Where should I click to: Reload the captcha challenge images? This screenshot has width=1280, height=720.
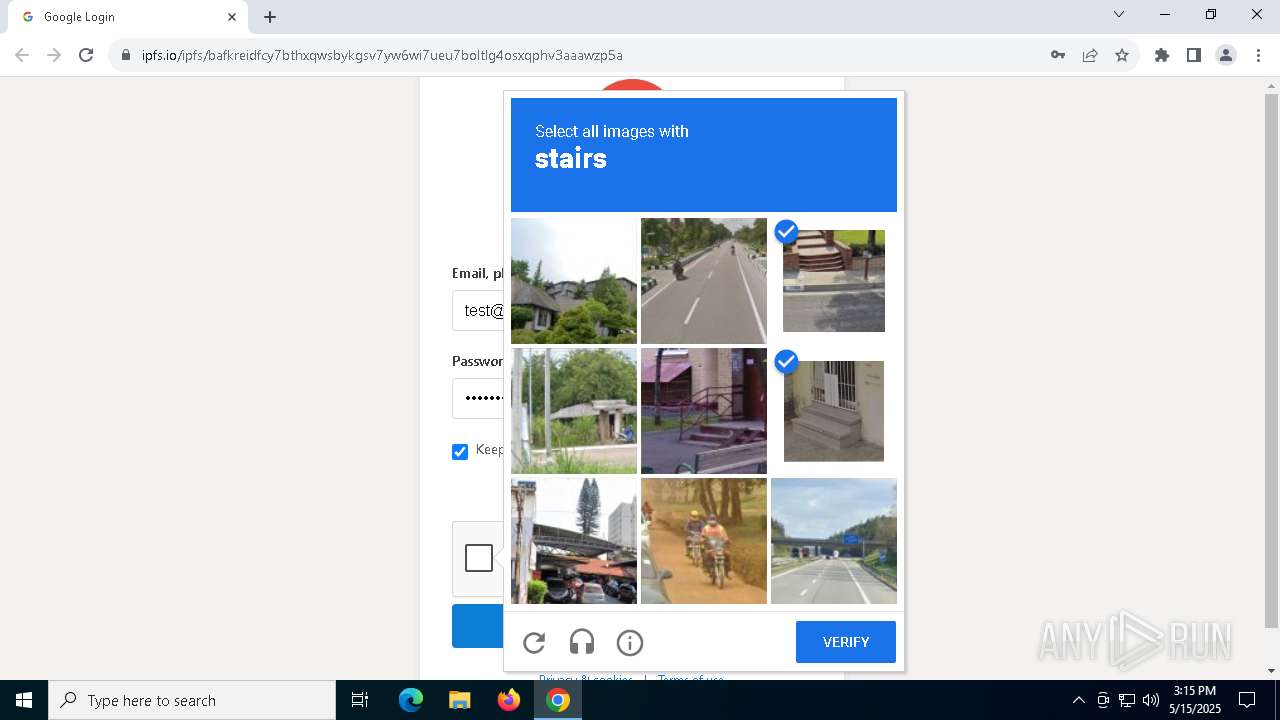(x=534, y=642)
